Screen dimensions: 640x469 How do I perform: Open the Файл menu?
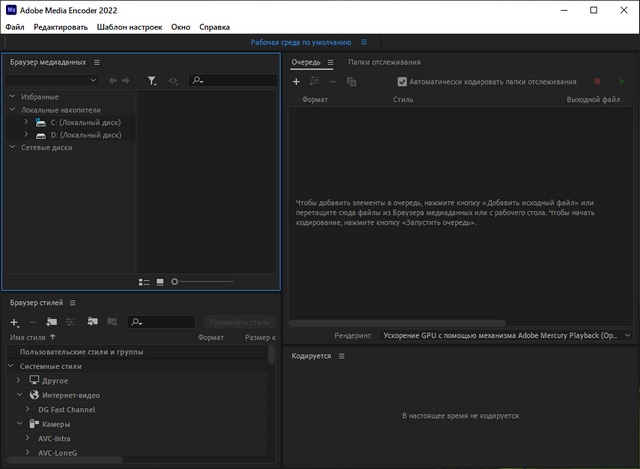[15, 27]
